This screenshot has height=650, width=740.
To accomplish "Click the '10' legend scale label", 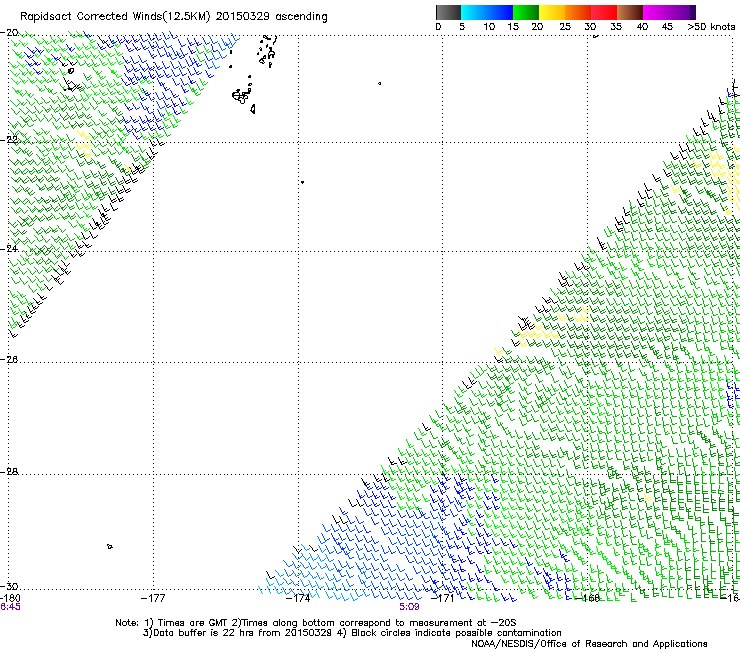I will coord(489,27).
